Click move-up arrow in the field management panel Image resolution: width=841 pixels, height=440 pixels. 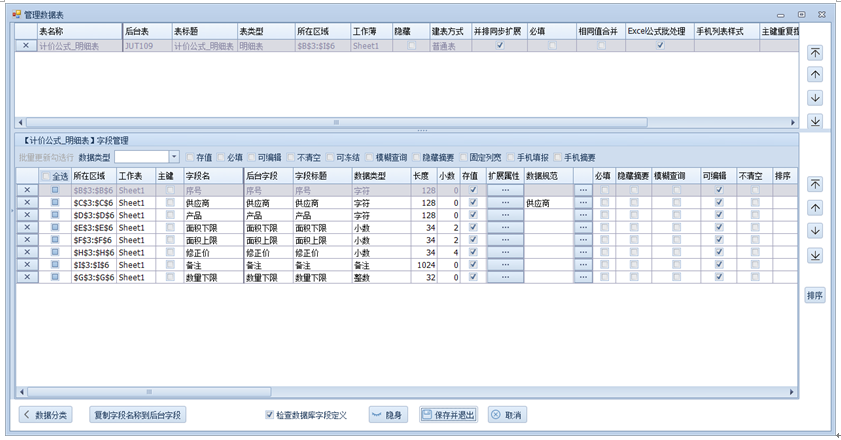tap(815, 208)
